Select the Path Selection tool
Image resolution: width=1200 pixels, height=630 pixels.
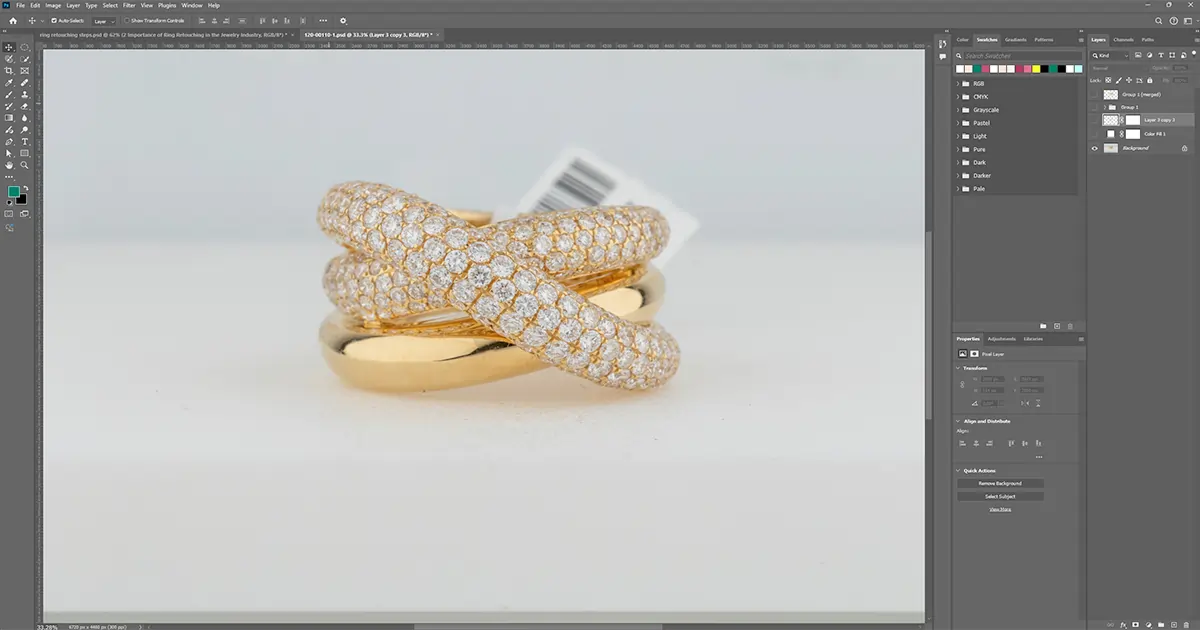click(x=9, y=154)
